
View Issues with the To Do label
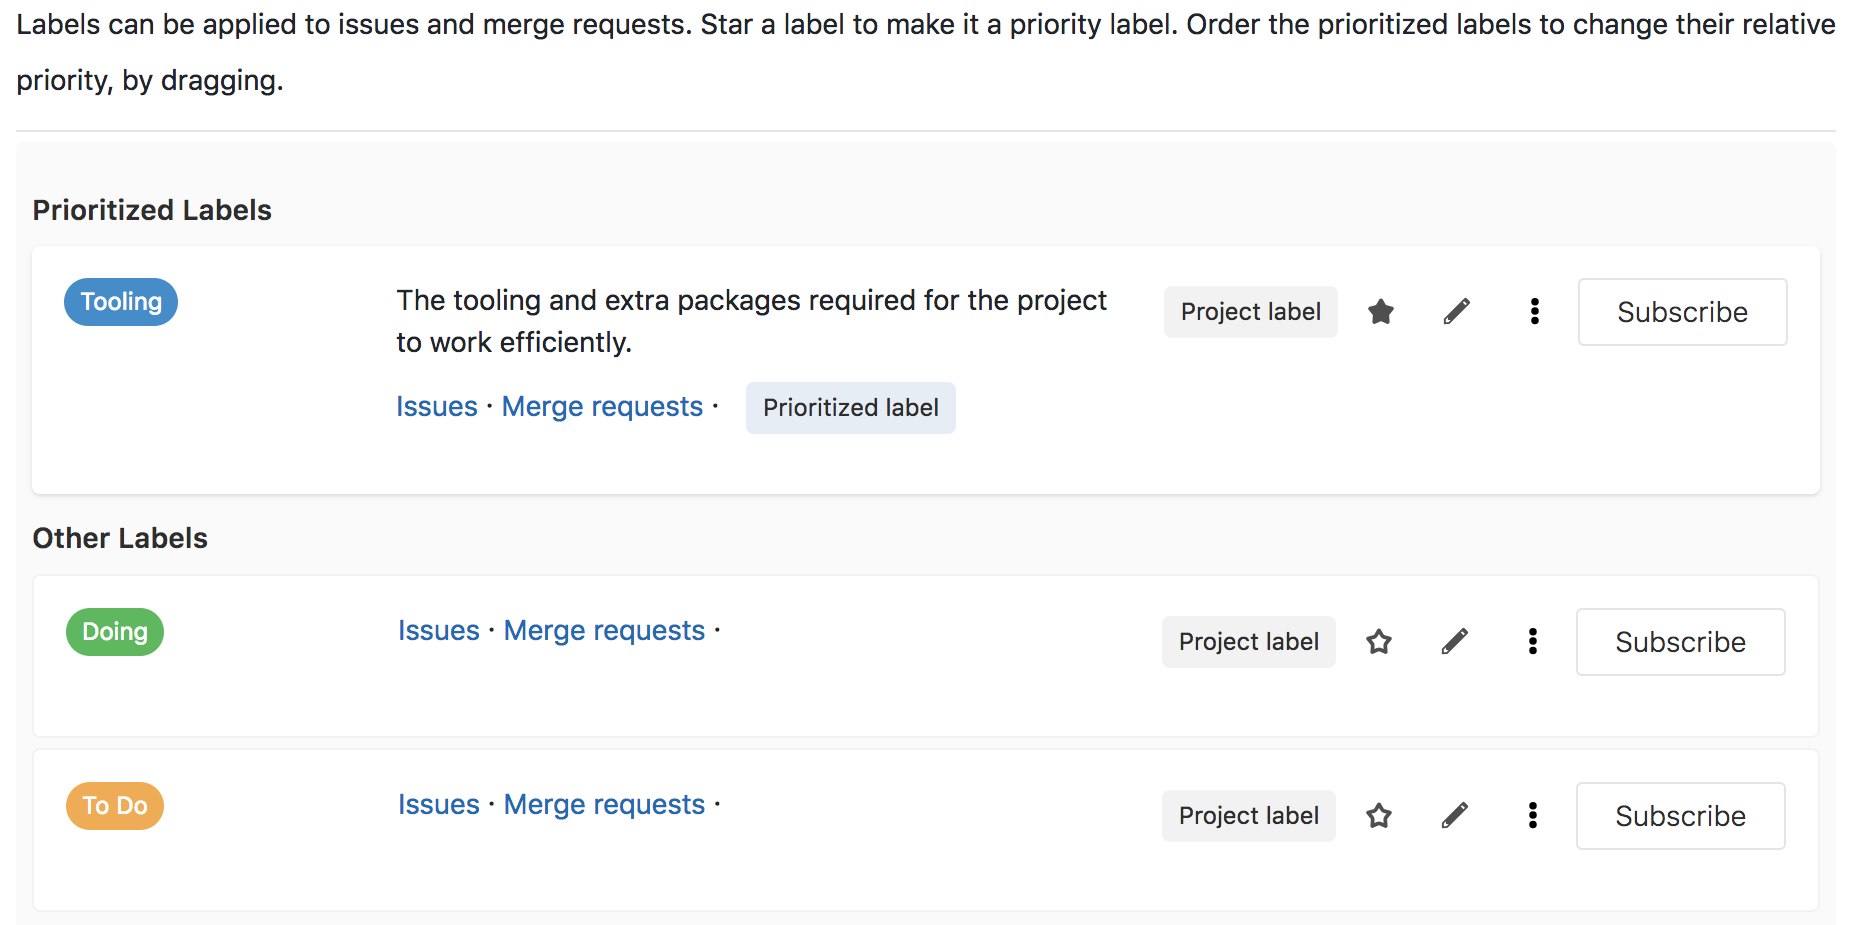439,805
